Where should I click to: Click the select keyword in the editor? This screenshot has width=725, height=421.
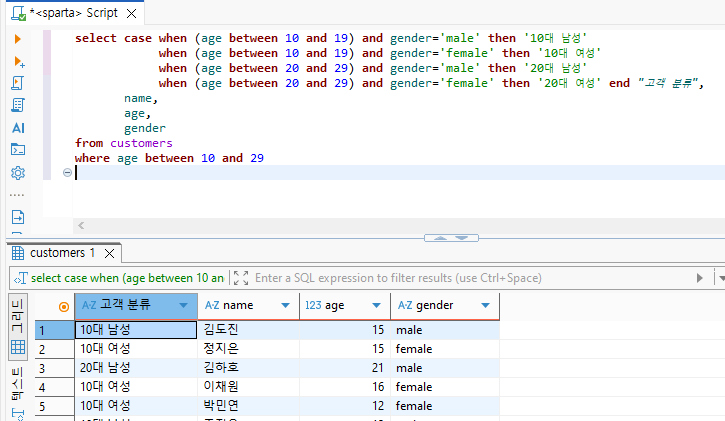click(96, 38)
